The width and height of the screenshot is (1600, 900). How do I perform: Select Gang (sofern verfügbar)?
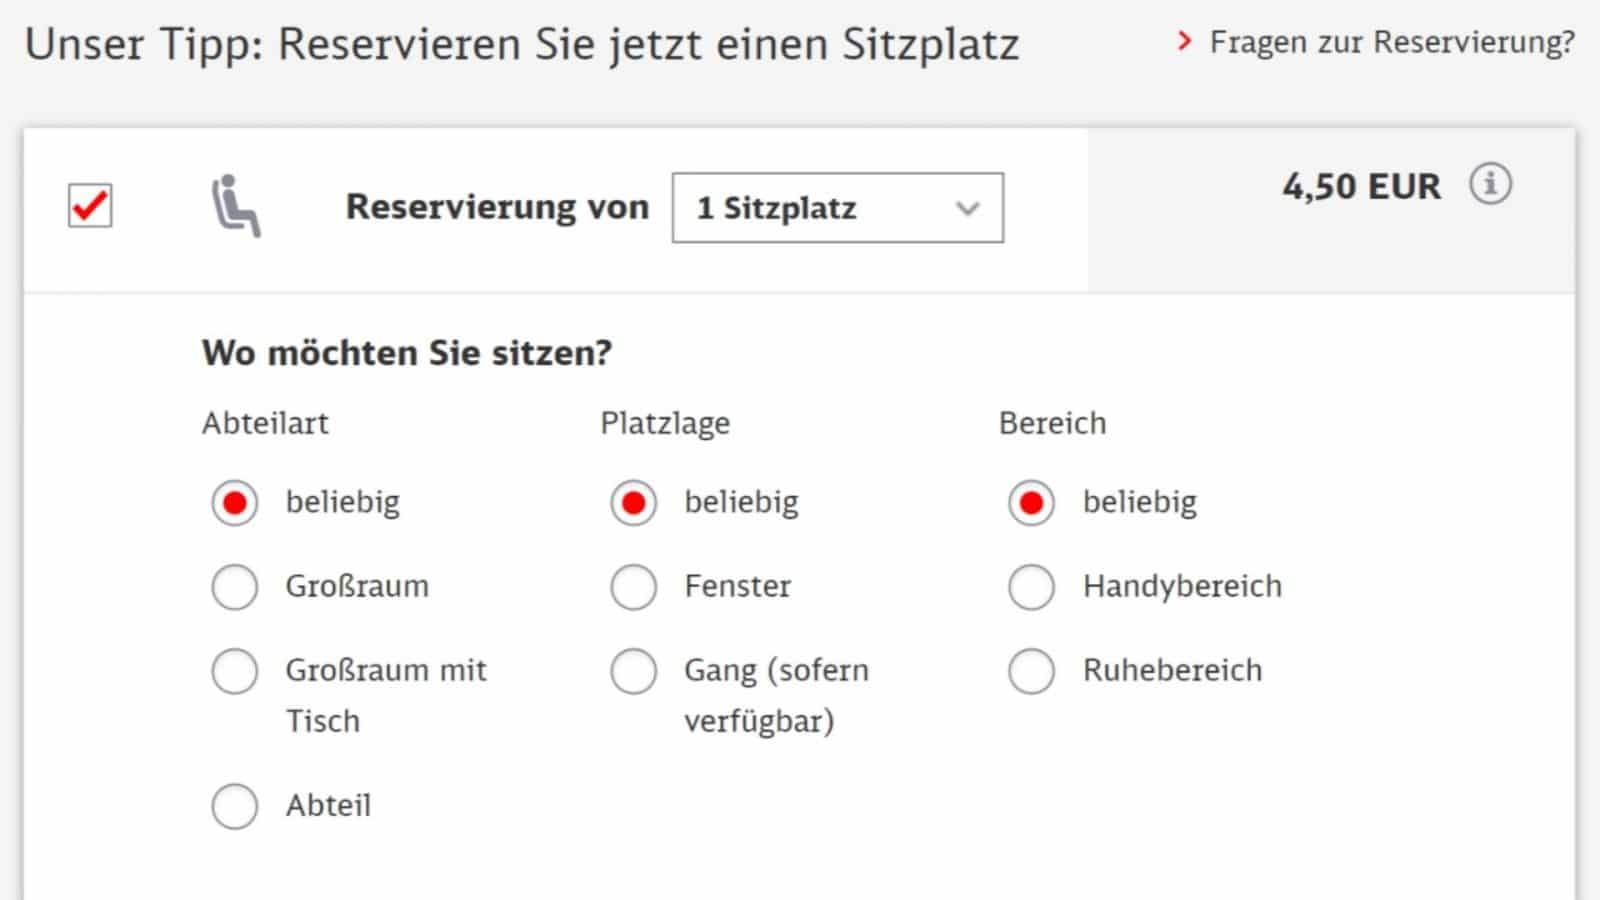pos(633,671)
